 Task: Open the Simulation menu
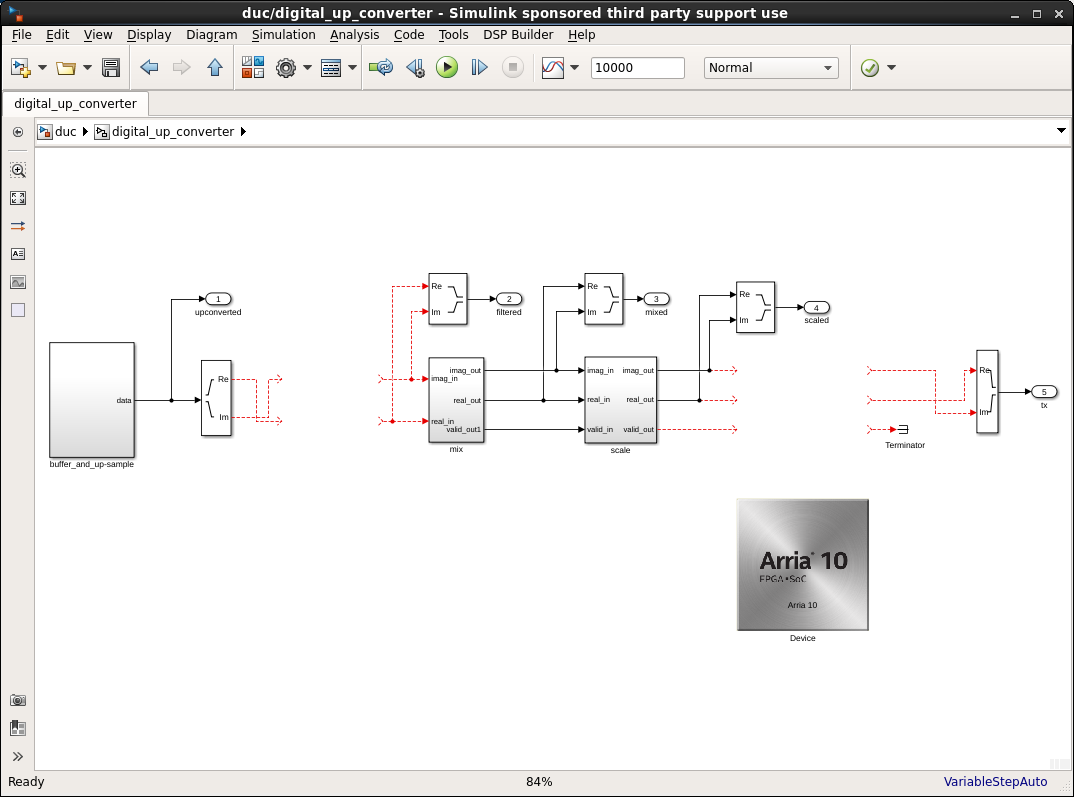pyautogui.click(x=283, y=34)
